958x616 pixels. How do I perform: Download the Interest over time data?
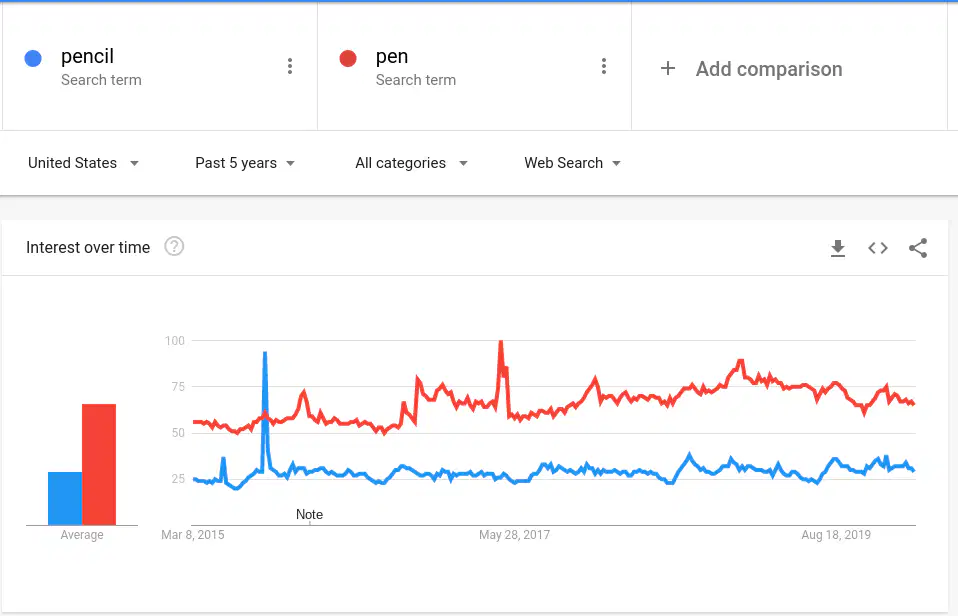(x=838, y=248)
